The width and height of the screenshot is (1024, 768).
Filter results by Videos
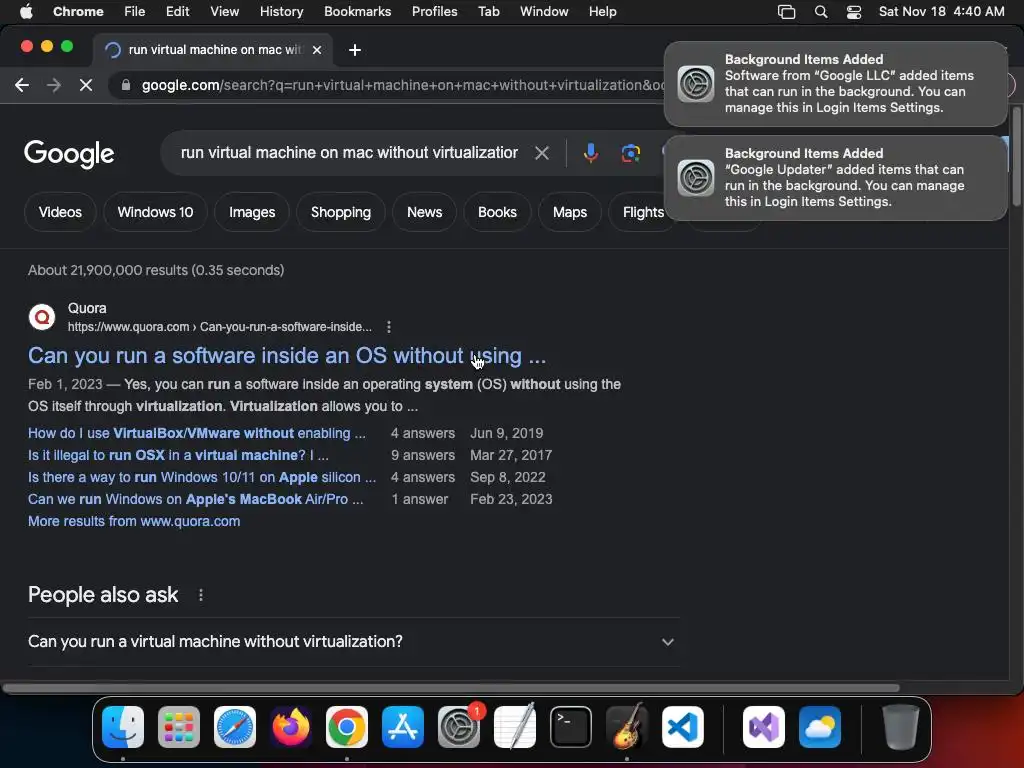(60, 212)
